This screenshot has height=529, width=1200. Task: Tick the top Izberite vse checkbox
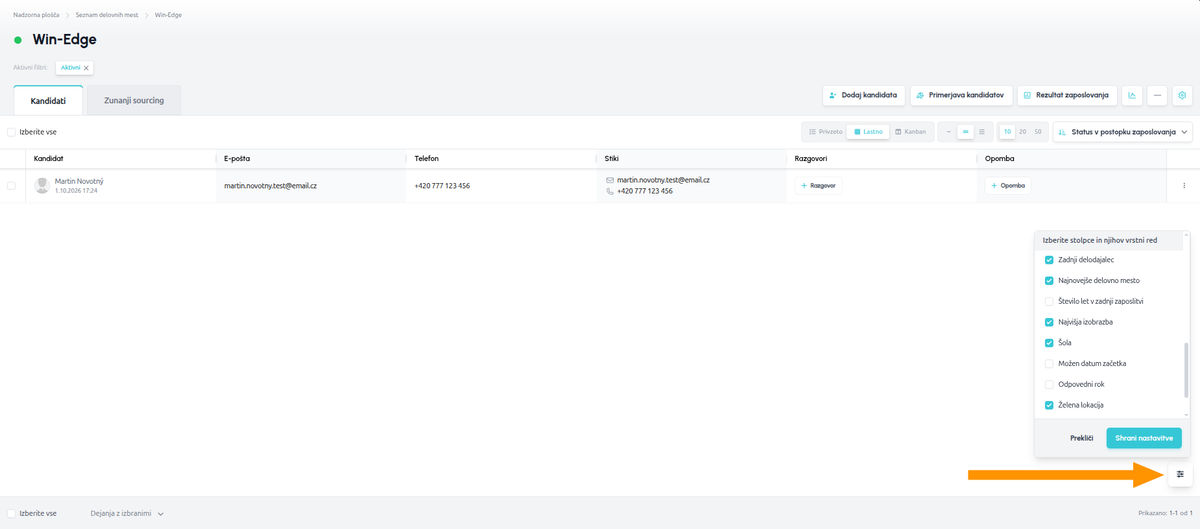11,131
